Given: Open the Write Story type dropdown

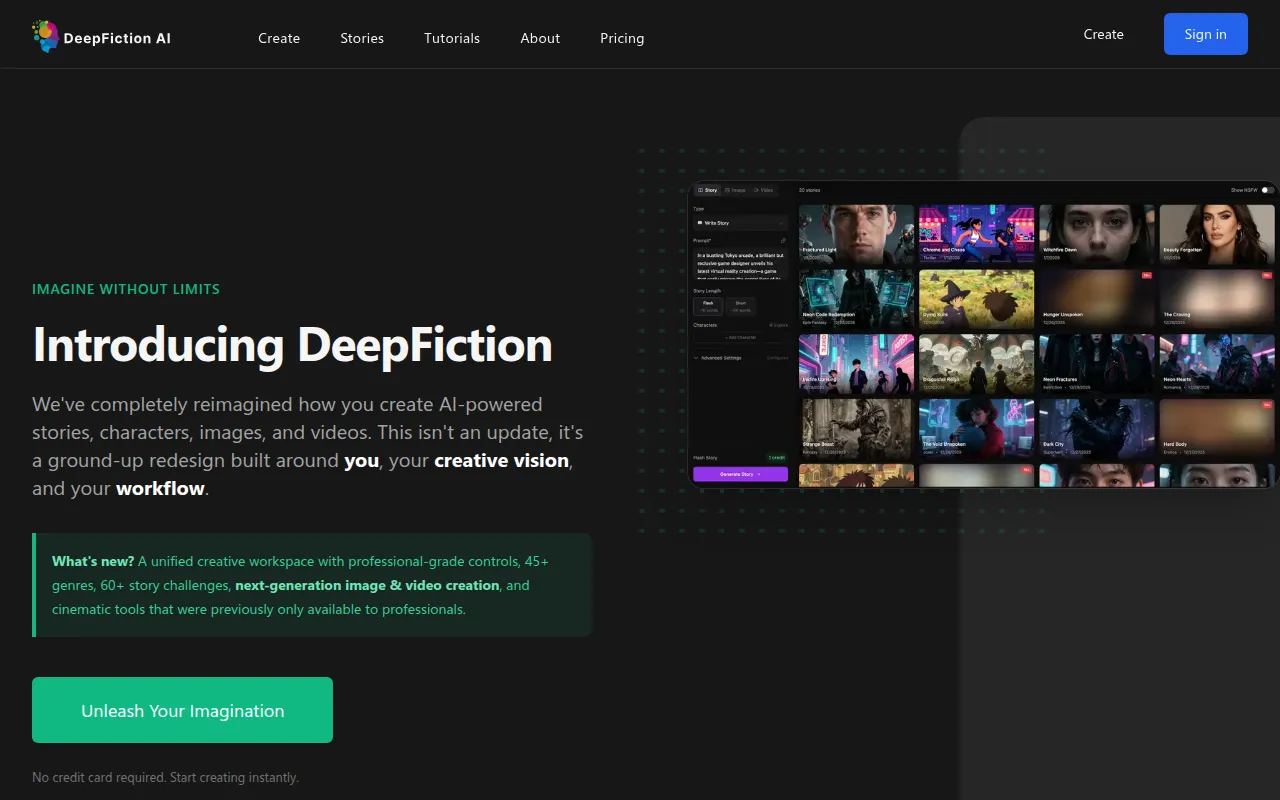Looking at the screenshot, I should pyautogui.click(x=740, y=223).
